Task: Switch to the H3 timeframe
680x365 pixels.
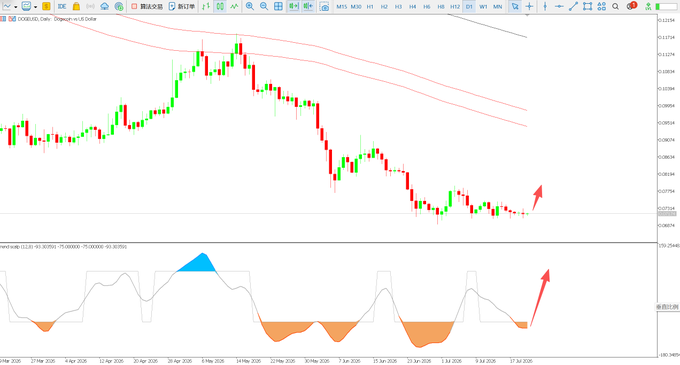Action: point(398,7)
